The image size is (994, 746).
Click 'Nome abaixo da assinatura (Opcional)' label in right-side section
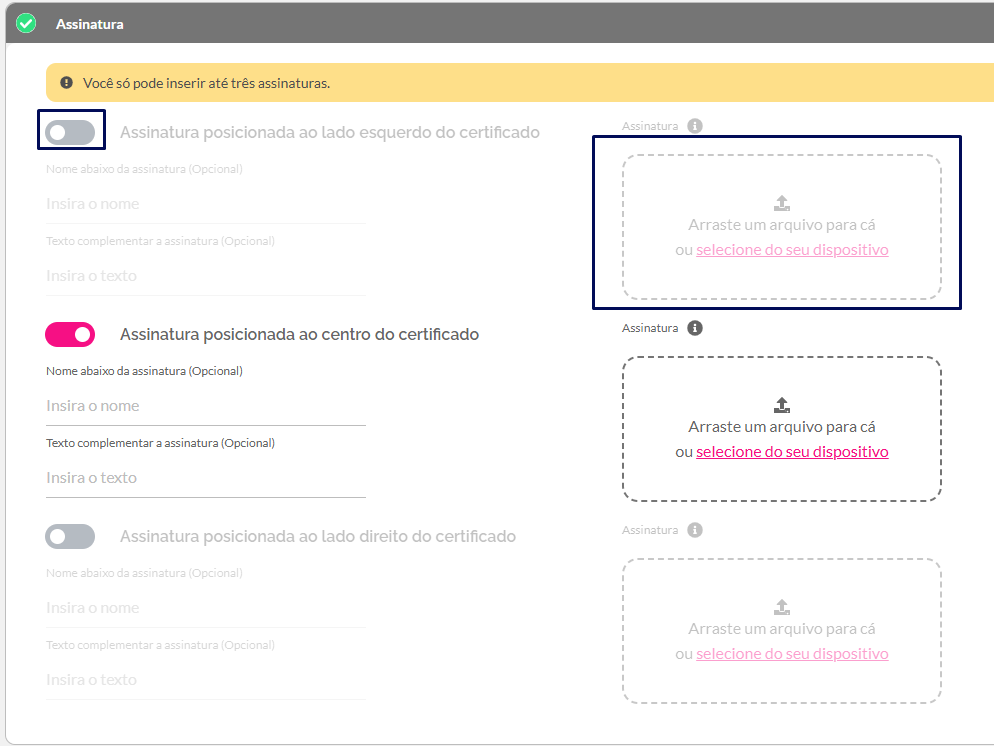pos(144,573)
